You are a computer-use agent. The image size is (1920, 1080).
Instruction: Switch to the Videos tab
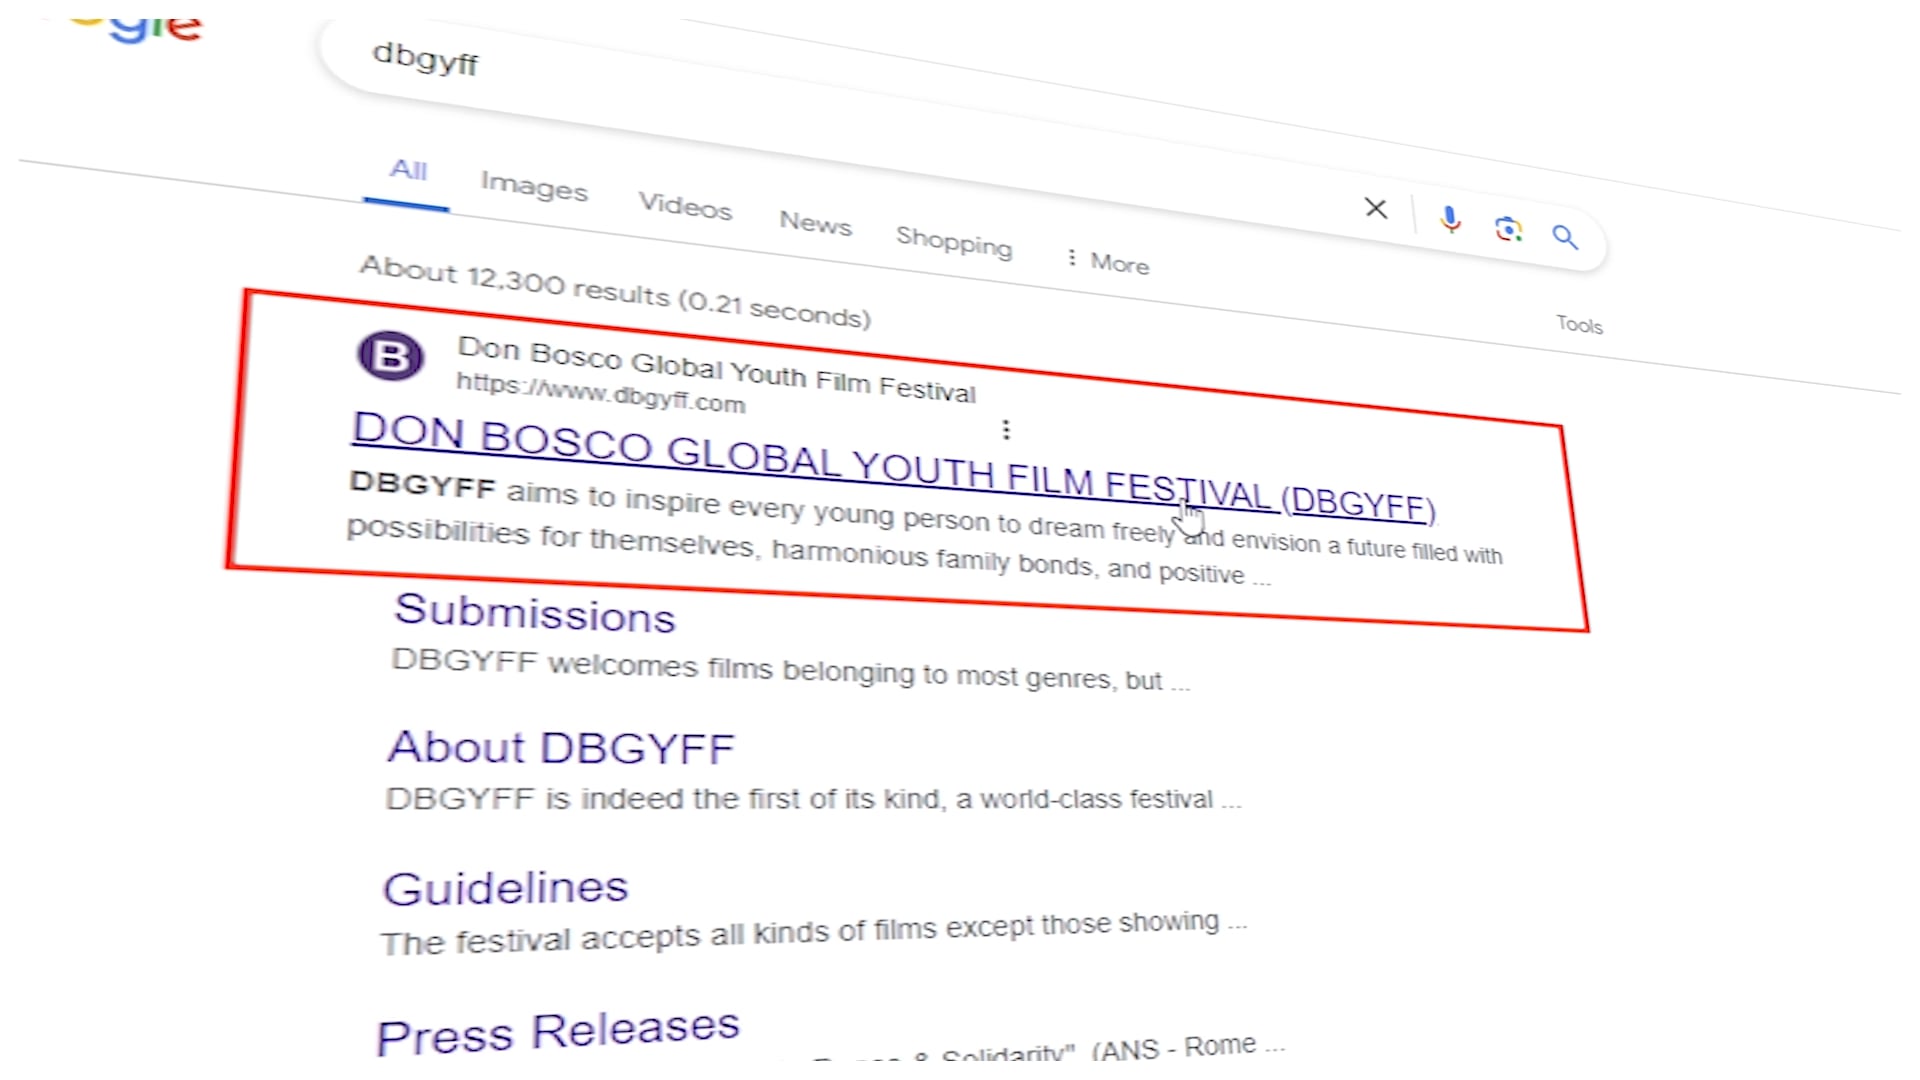click(685, 205)
